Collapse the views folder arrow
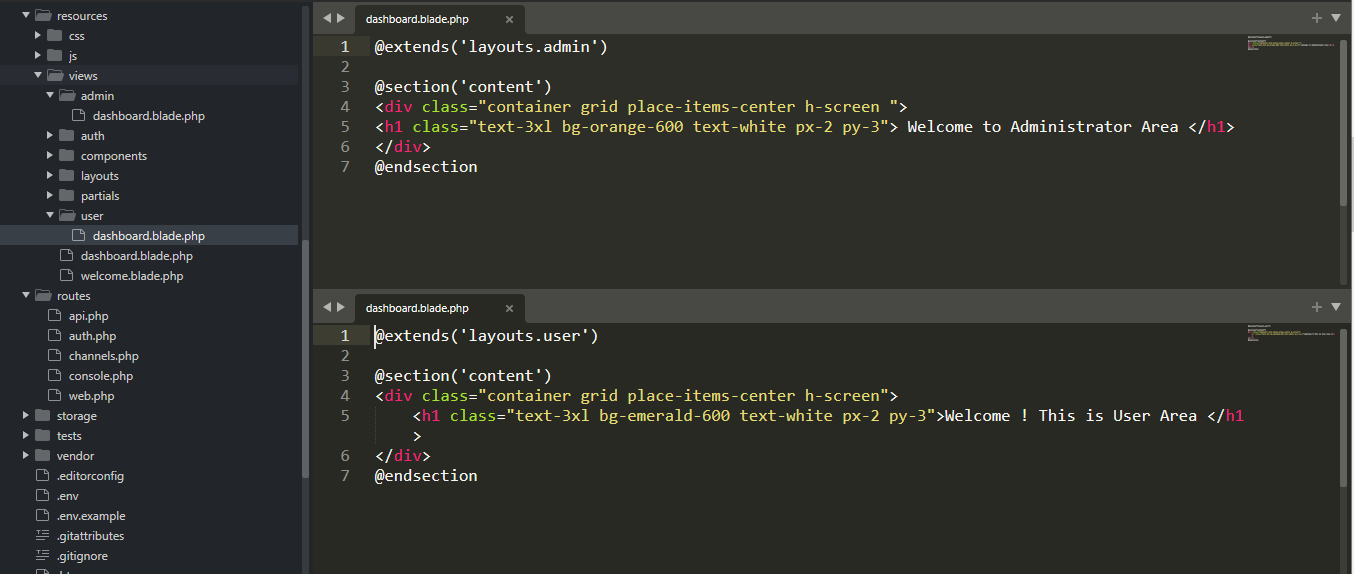1354x574 pixels. 38,76
